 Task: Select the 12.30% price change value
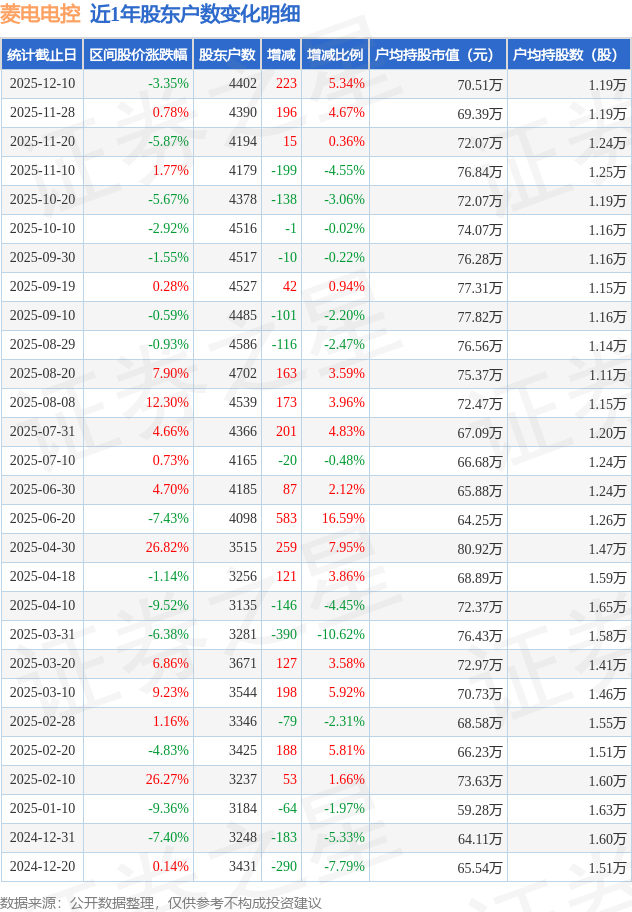point(166,403)
